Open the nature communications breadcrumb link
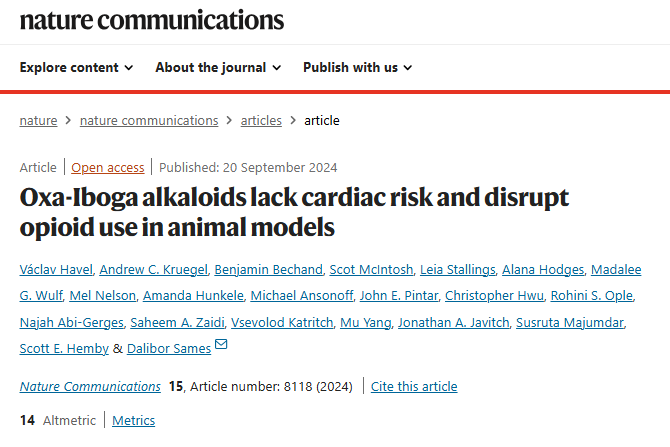This screenshot has width=670, height=447. (x=149, y=121)
